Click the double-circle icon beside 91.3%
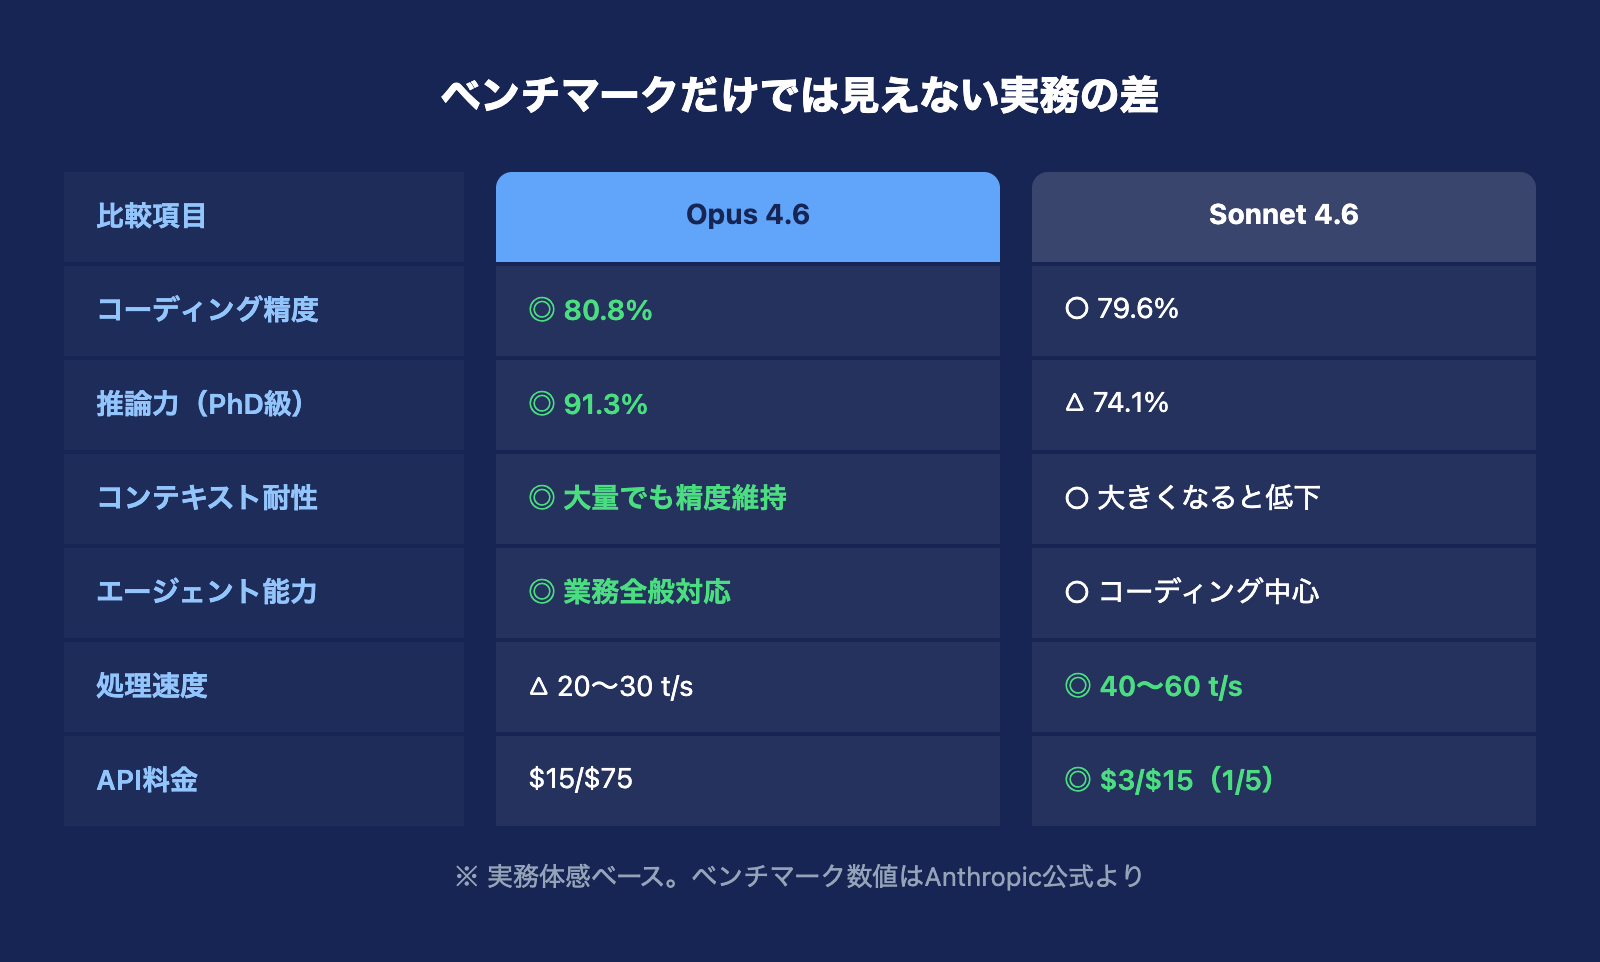The height and width of the screenshot is (962, 1600). tap(542, 404)
